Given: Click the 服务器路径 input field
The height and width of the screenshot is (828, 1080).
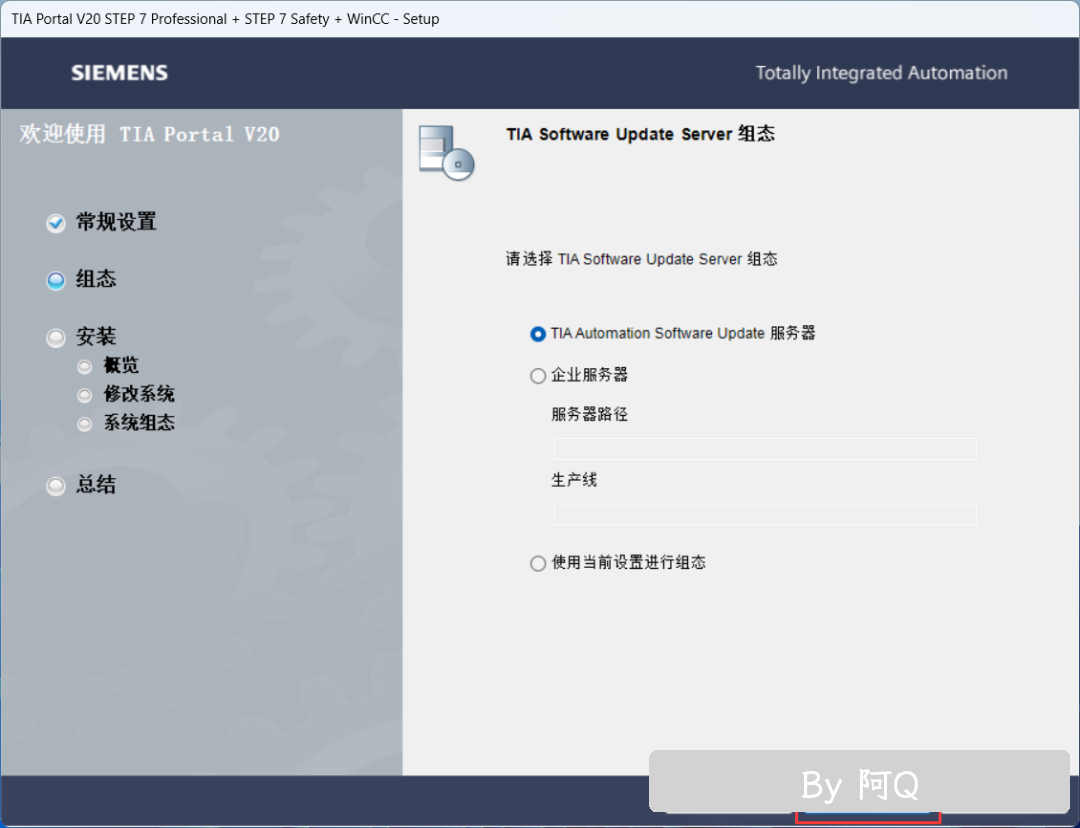Looking at the screenshot, I should click(765, 449).
